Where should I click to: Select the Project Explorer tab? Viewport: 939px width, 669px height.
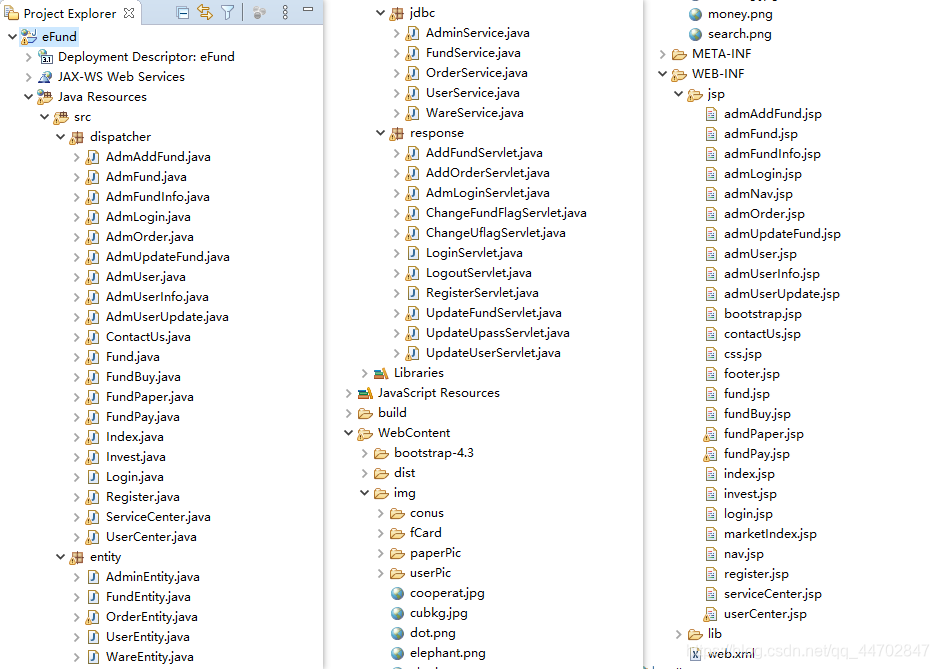point(70,13)
